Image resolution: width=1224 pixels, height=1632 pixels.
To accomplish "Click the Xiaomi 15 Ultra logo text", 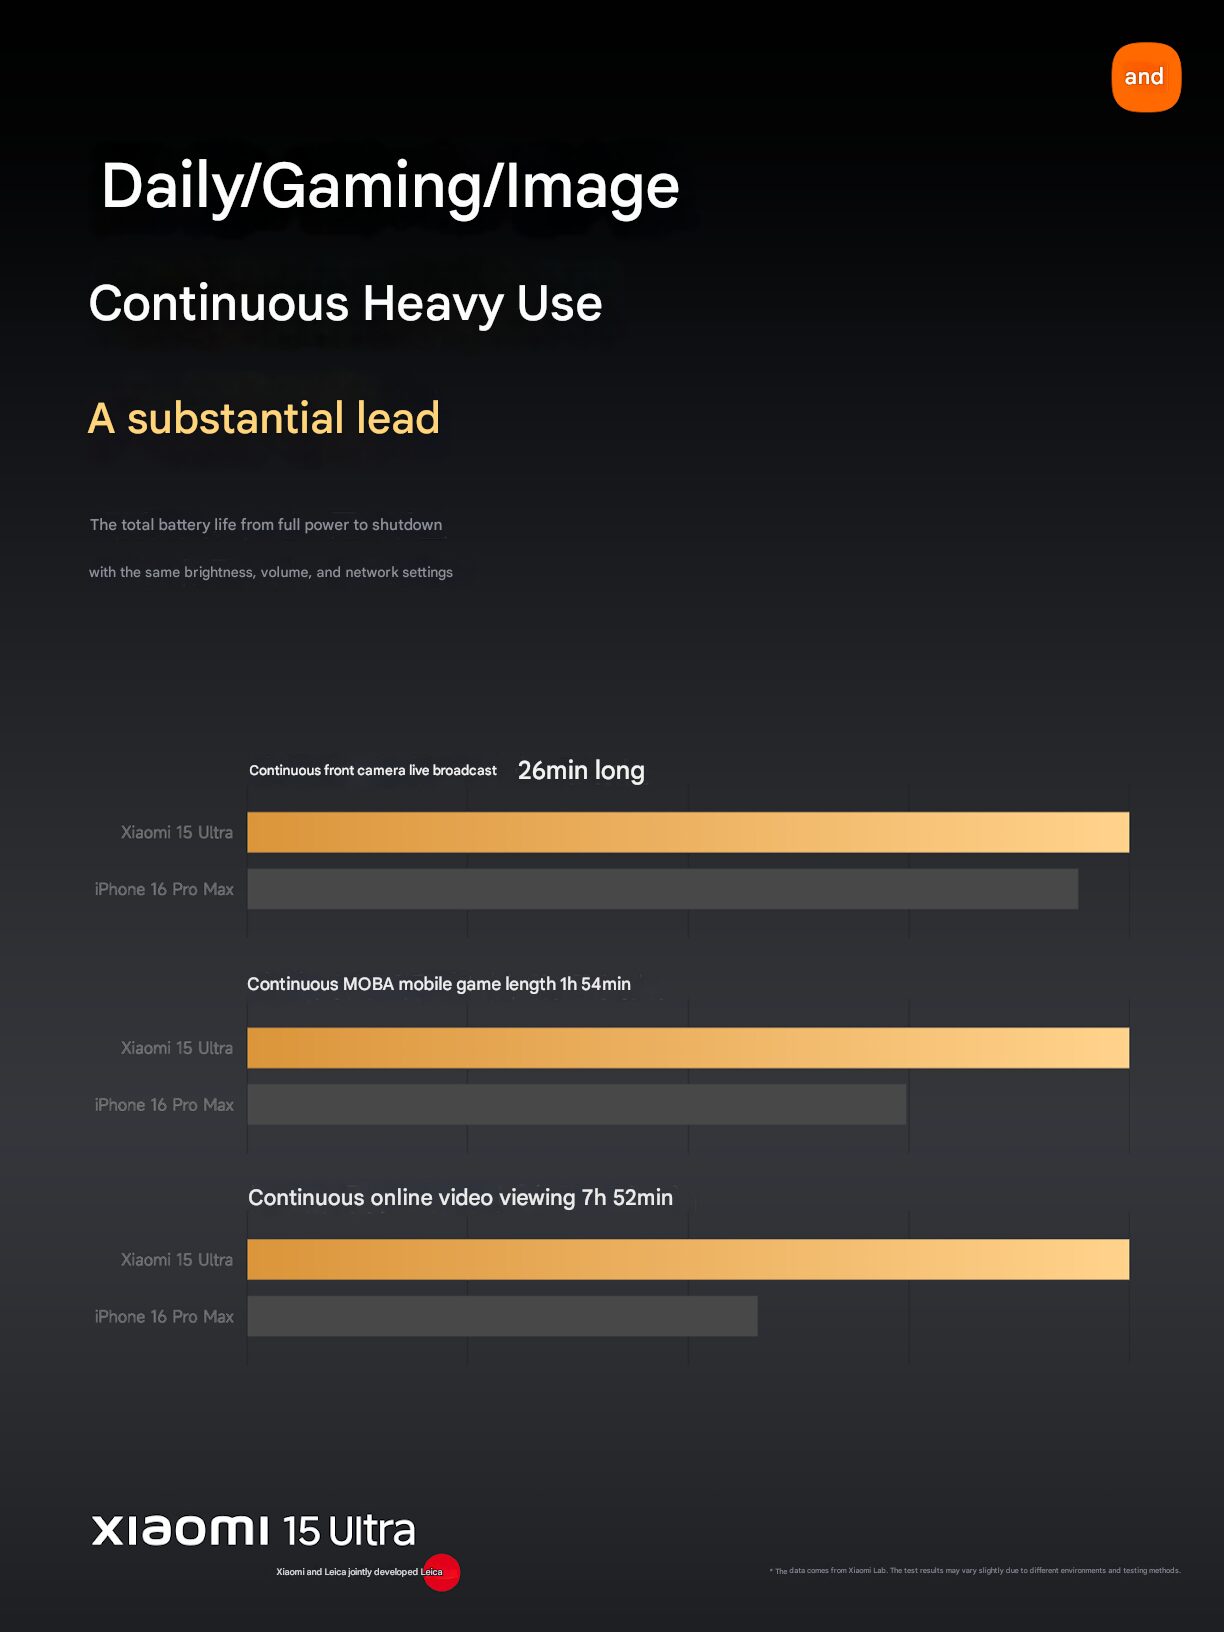I will tap(253, 1530).
